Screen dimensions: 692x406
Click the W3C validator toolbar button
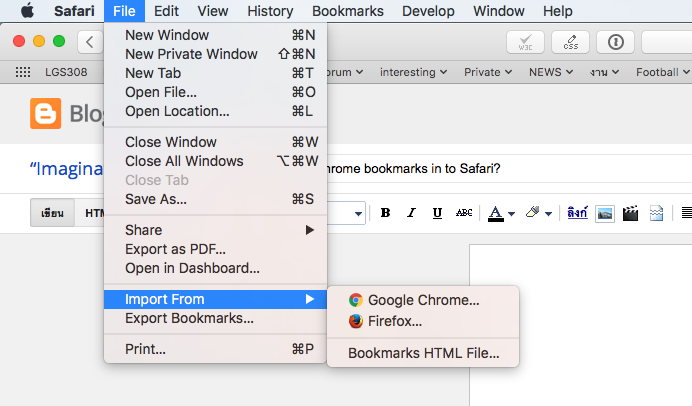(525, 43)
